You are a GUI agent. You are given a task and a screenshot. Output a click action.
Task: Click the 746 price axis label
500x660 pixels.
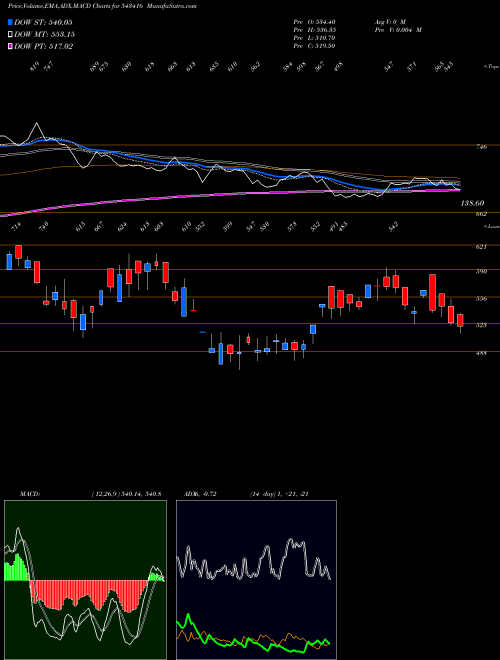click(481, 147)
